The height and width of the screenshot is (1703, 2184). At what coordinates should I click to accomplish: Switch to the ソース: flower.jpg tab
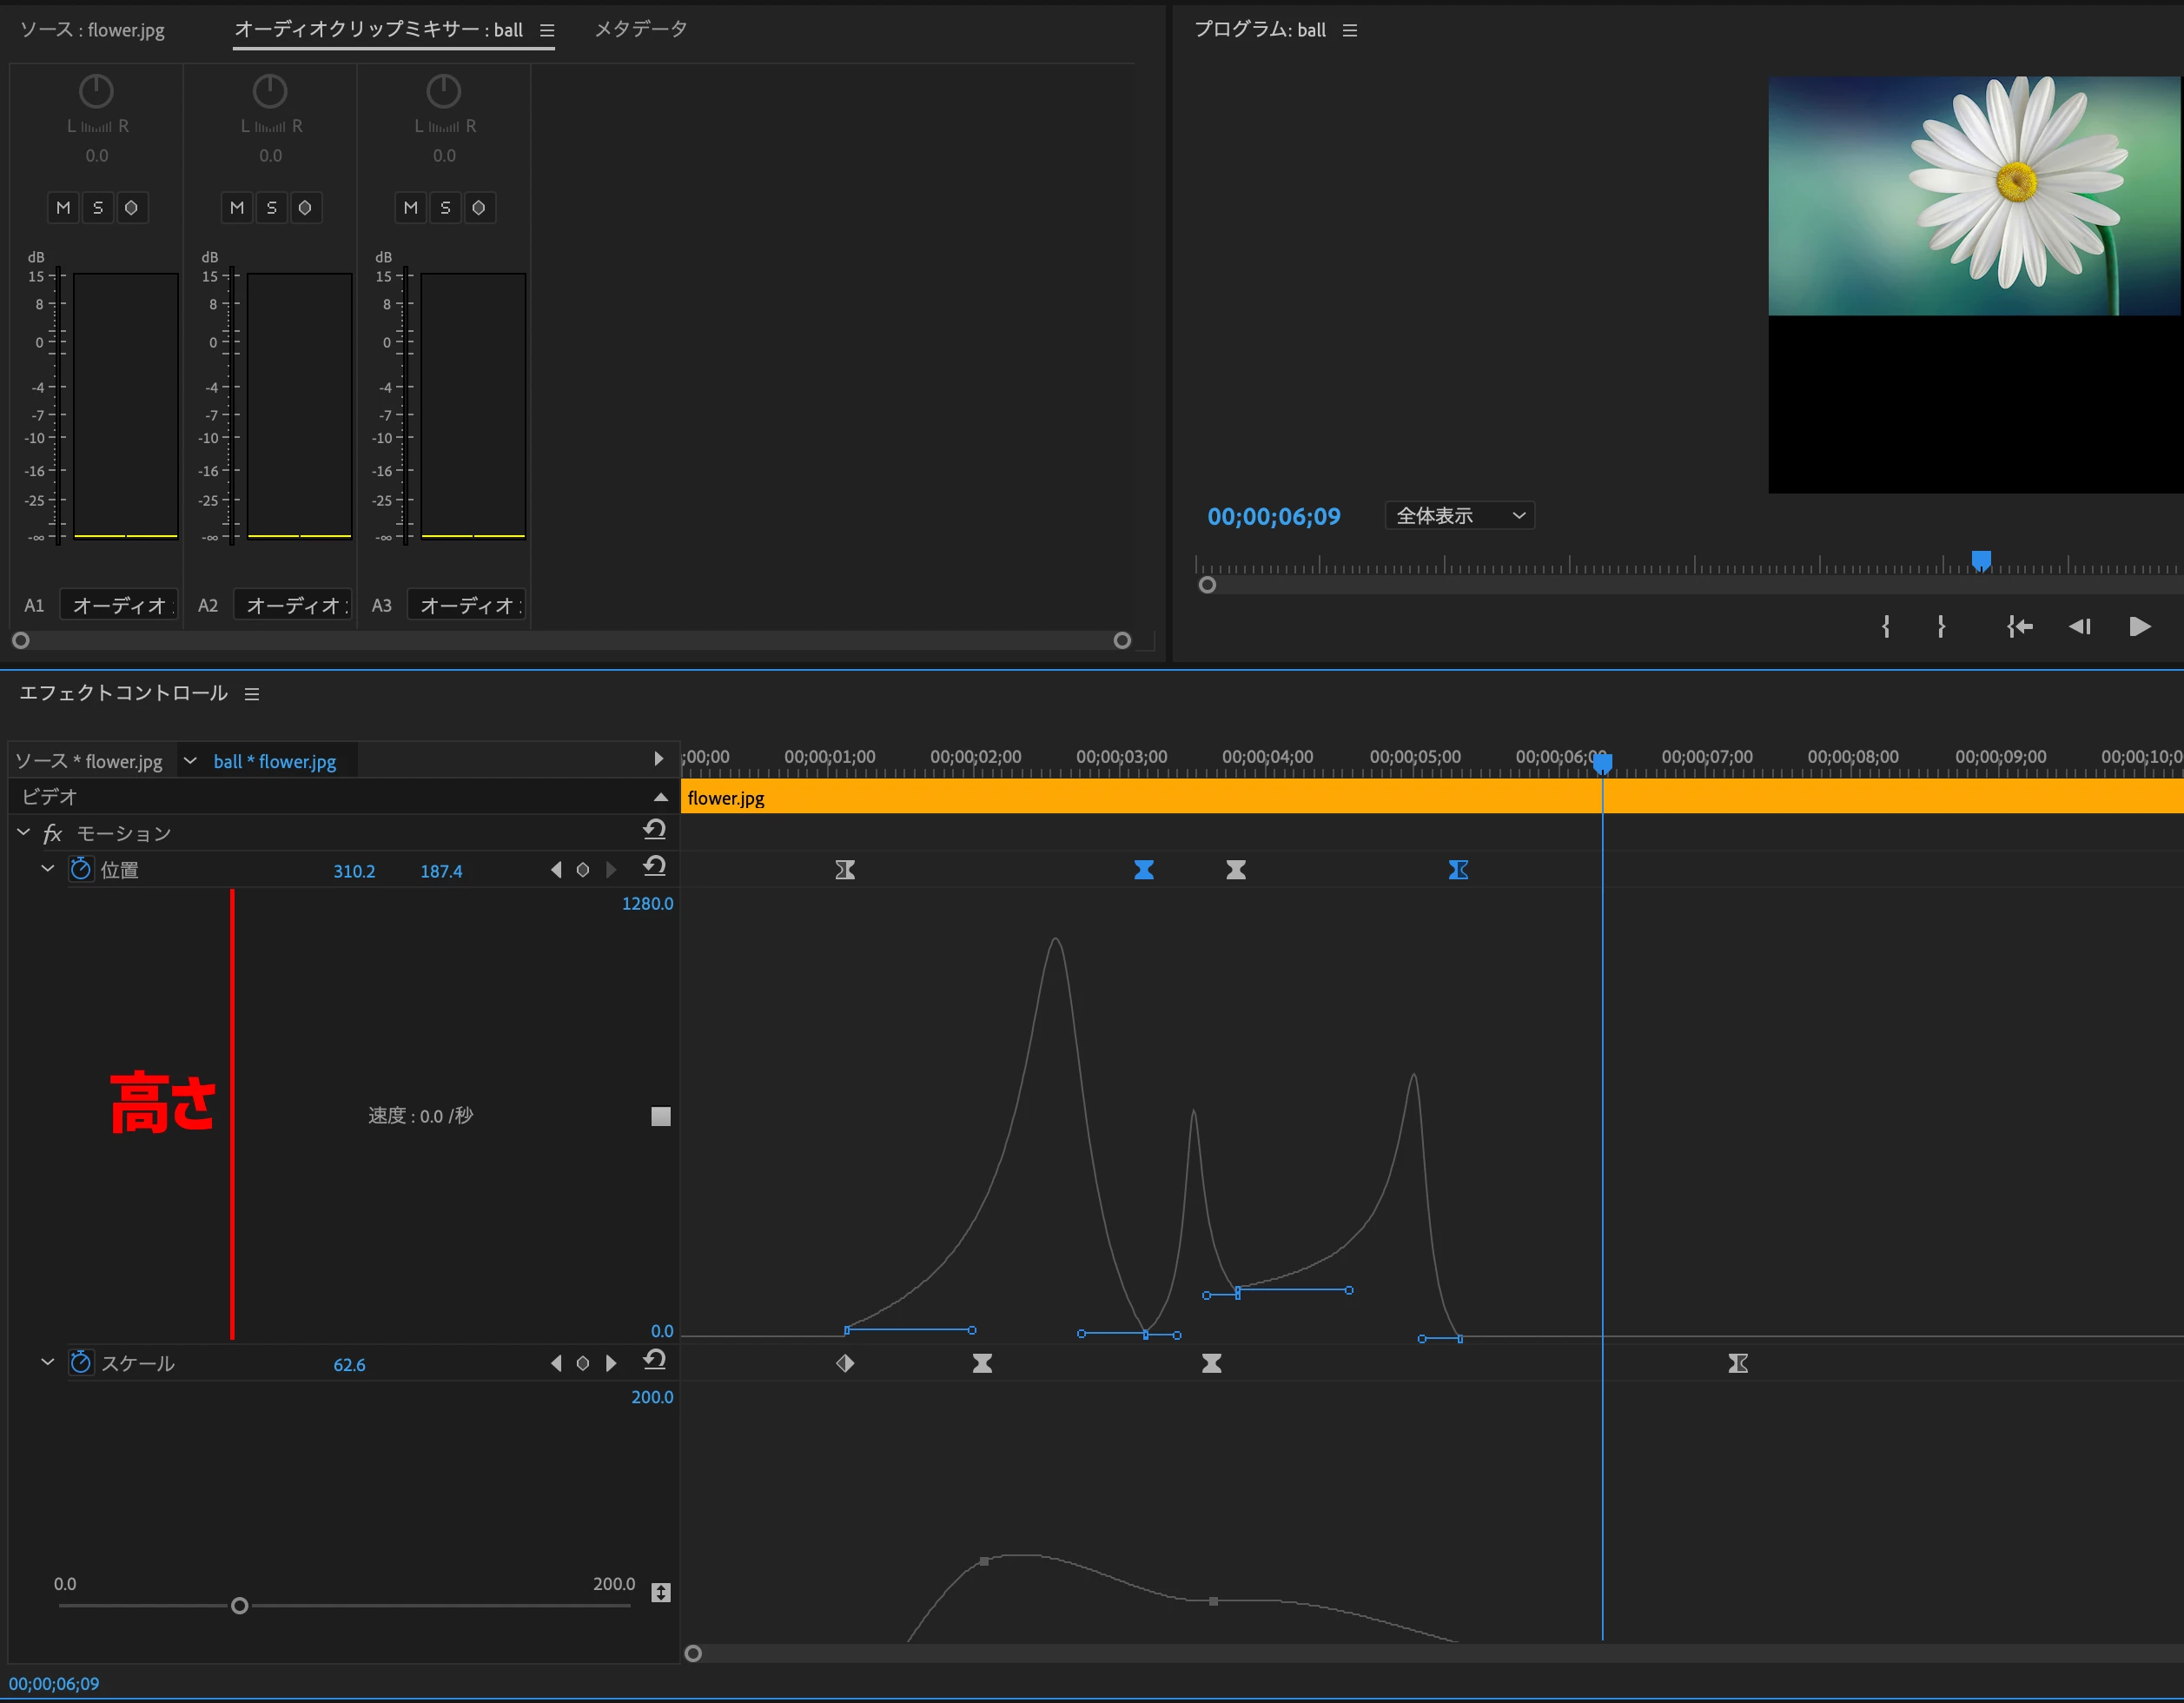(x=92, y=30)
